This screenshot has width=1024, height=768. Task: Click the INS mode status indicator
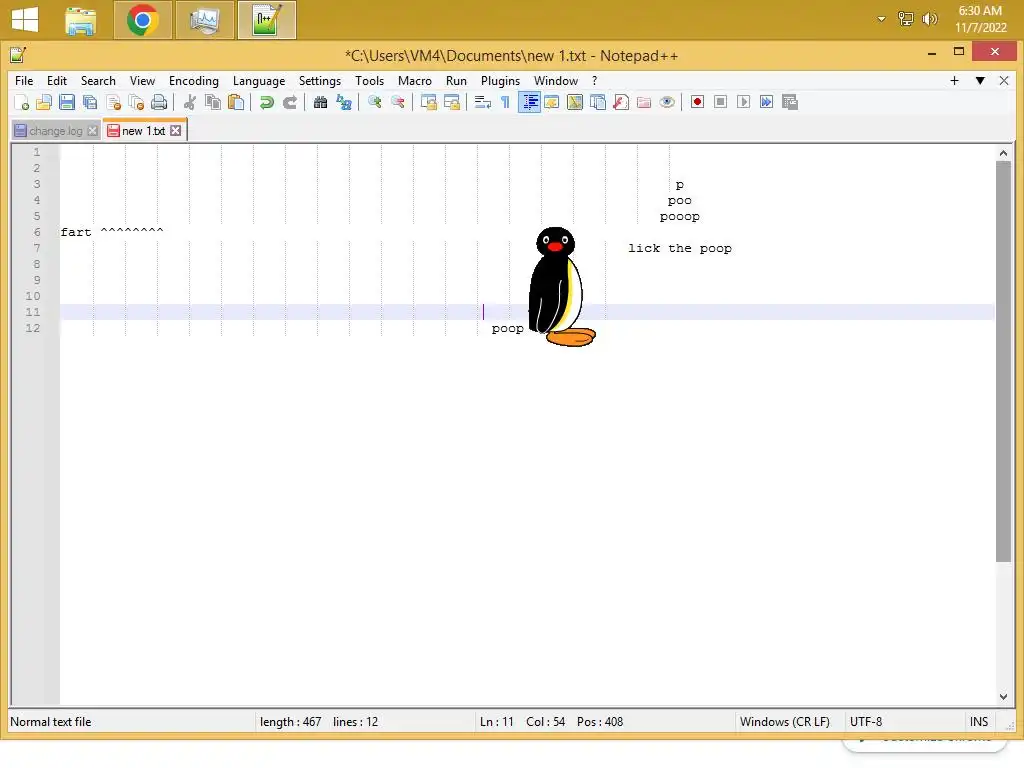[978, 722]
